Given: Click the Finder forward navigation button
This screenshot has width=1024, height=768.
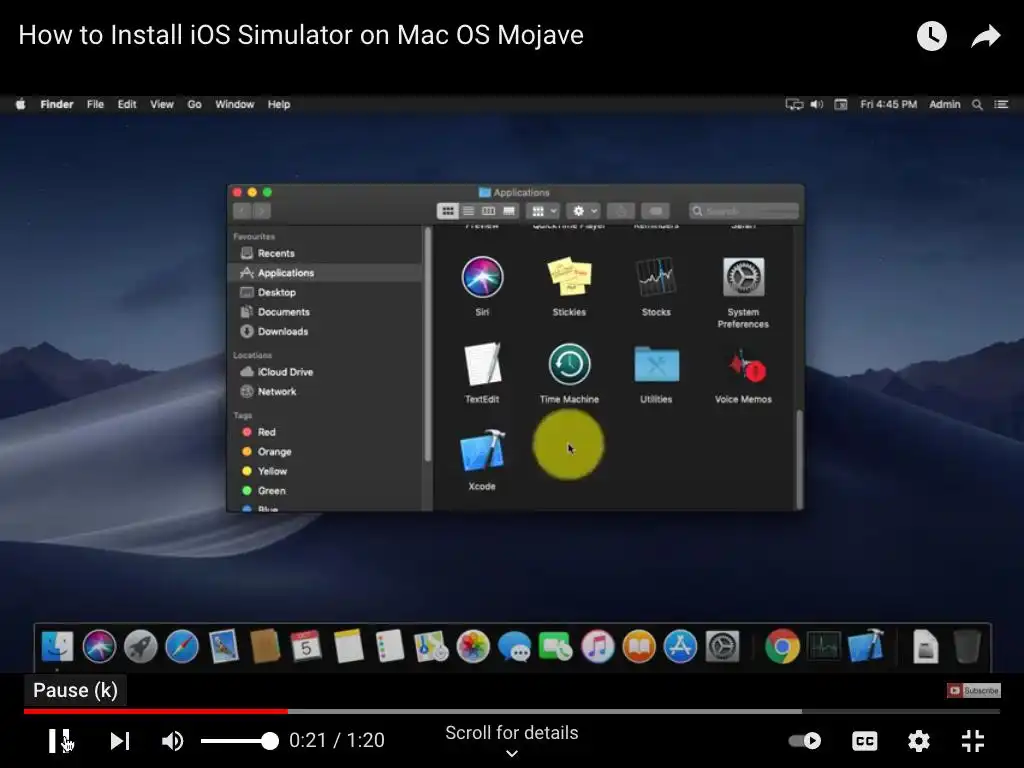Looking at the screenshot, I should pyautogui.click(x=261, y=211).
